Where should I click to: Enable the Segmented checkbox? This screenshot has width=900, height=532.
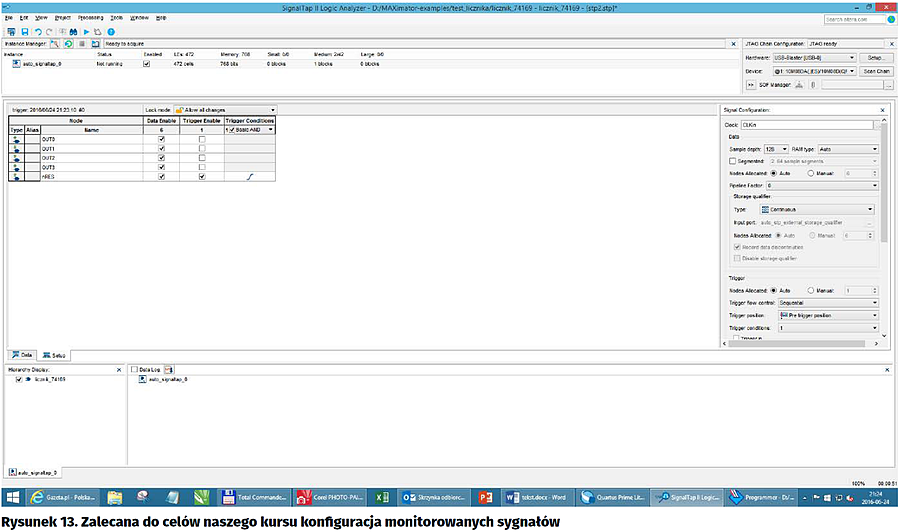pos(732,160)
